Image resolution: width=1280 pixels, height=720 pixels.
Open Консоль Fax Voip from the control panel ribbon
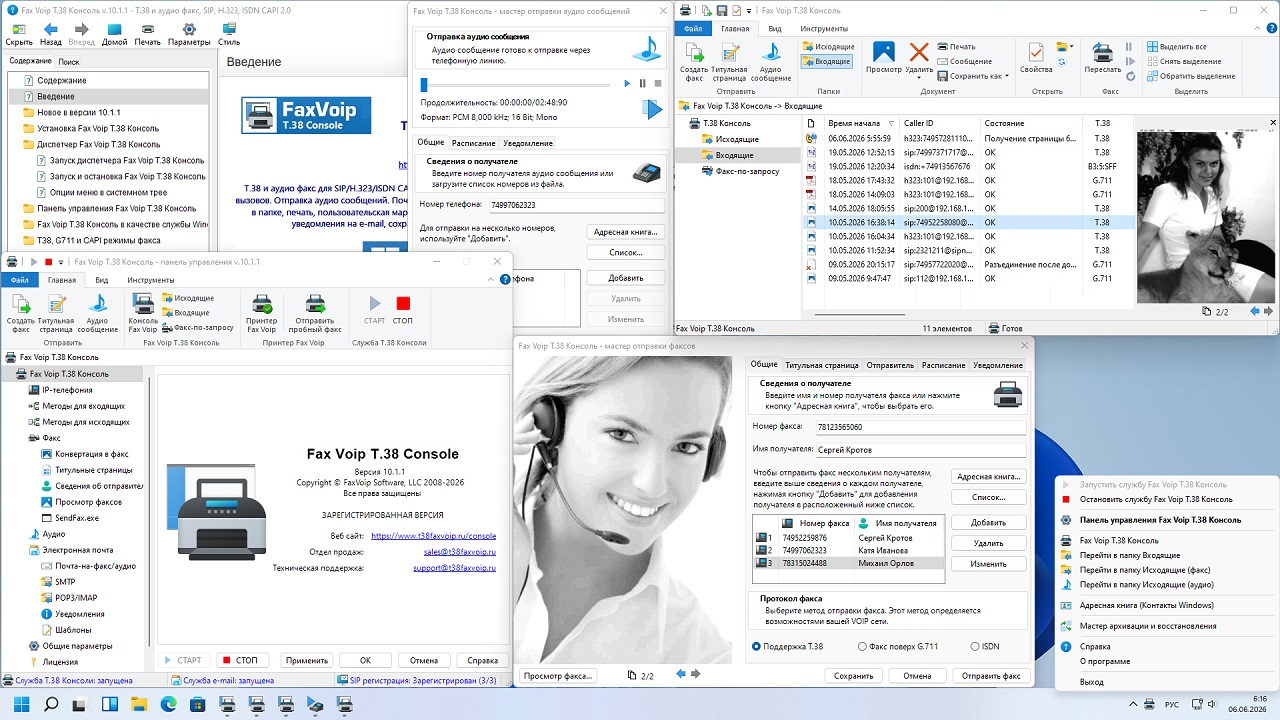(143, 313)
